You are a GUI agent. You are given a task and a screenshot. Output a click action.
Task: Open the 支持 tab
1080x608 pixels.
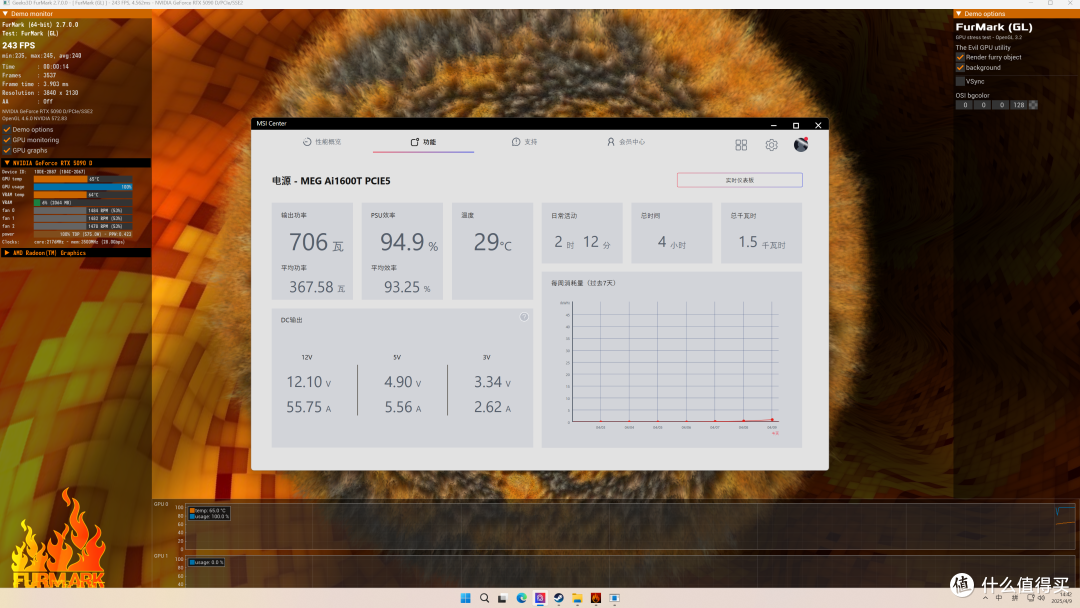pos(524,142)
